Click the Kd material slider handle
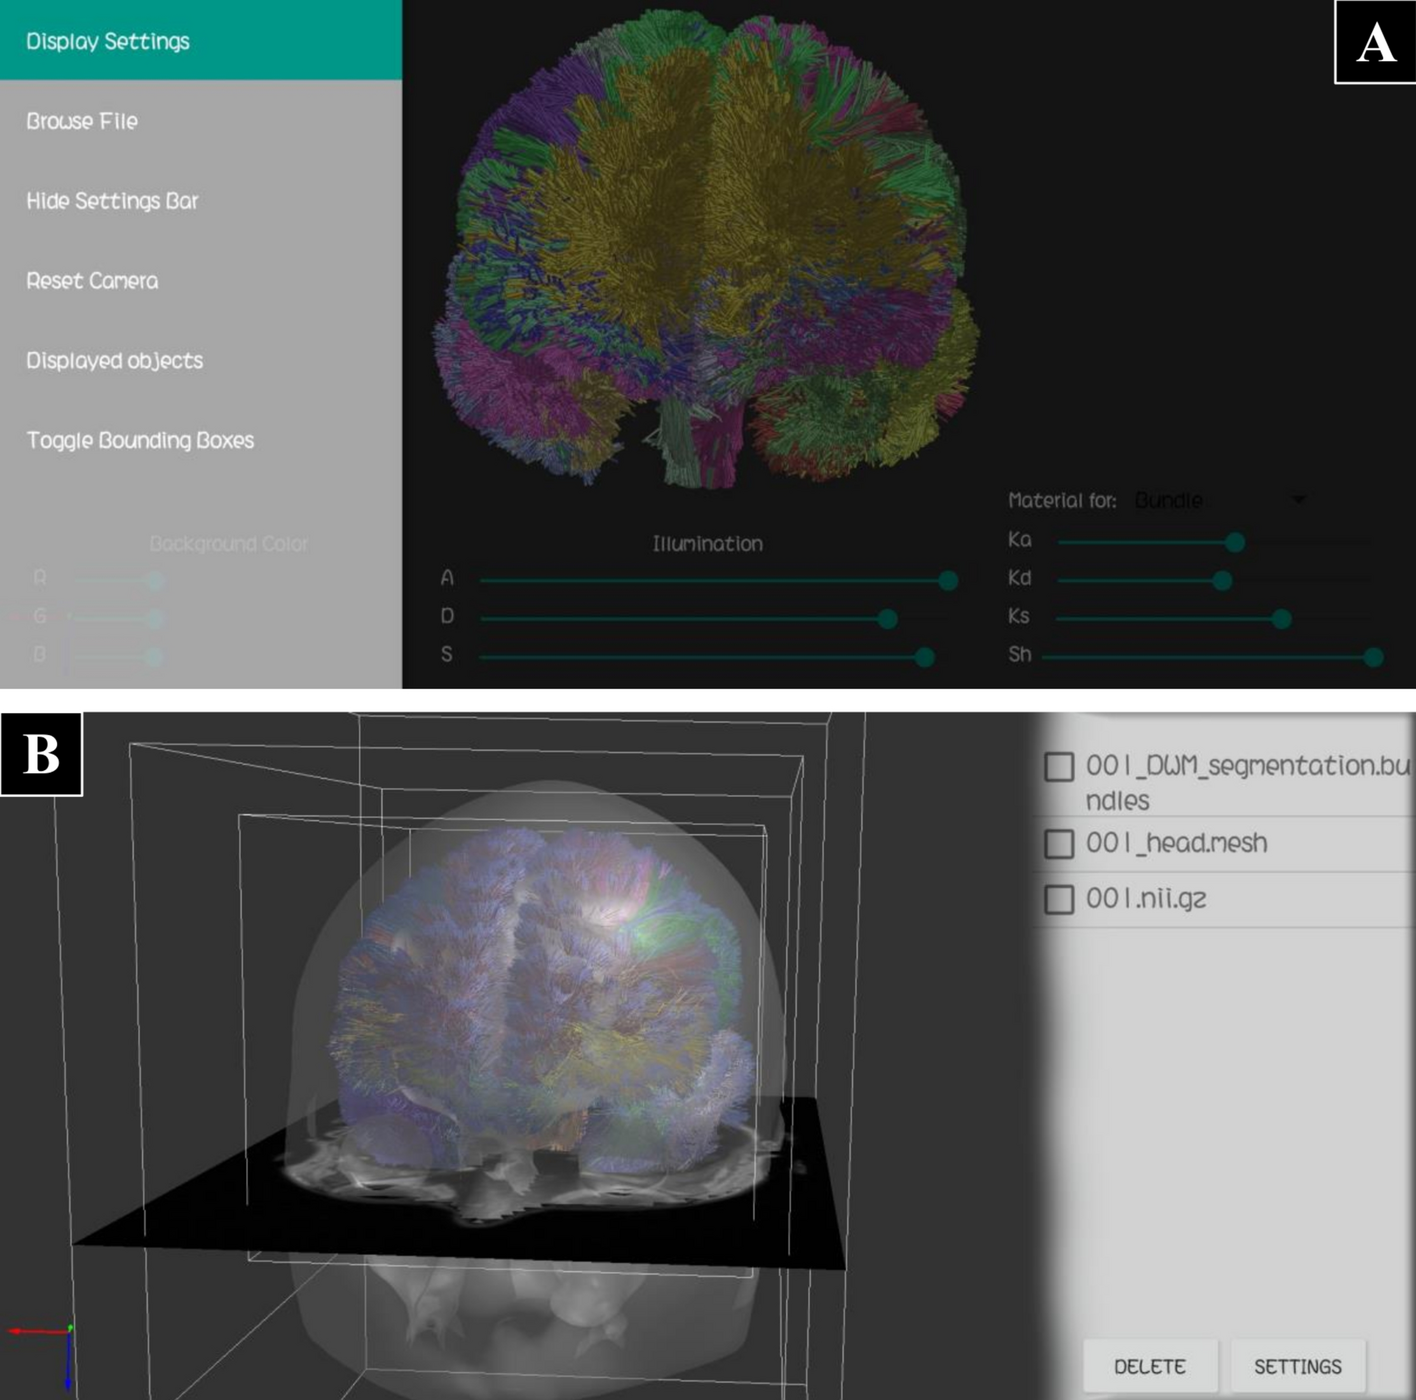 (x=1222, y=580)
